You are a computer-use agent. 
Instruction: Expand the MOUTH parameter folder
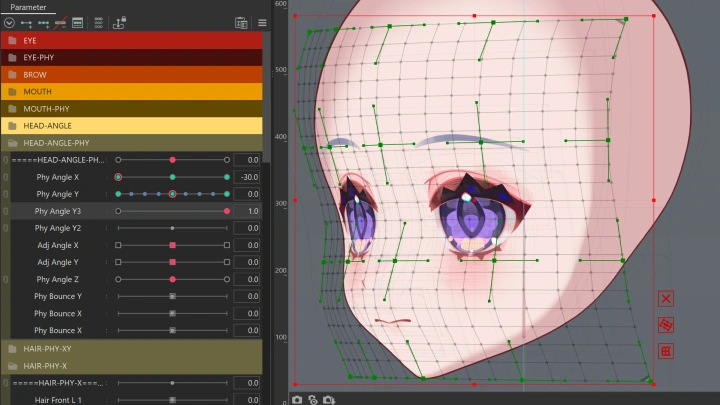(x=12, y=92)
